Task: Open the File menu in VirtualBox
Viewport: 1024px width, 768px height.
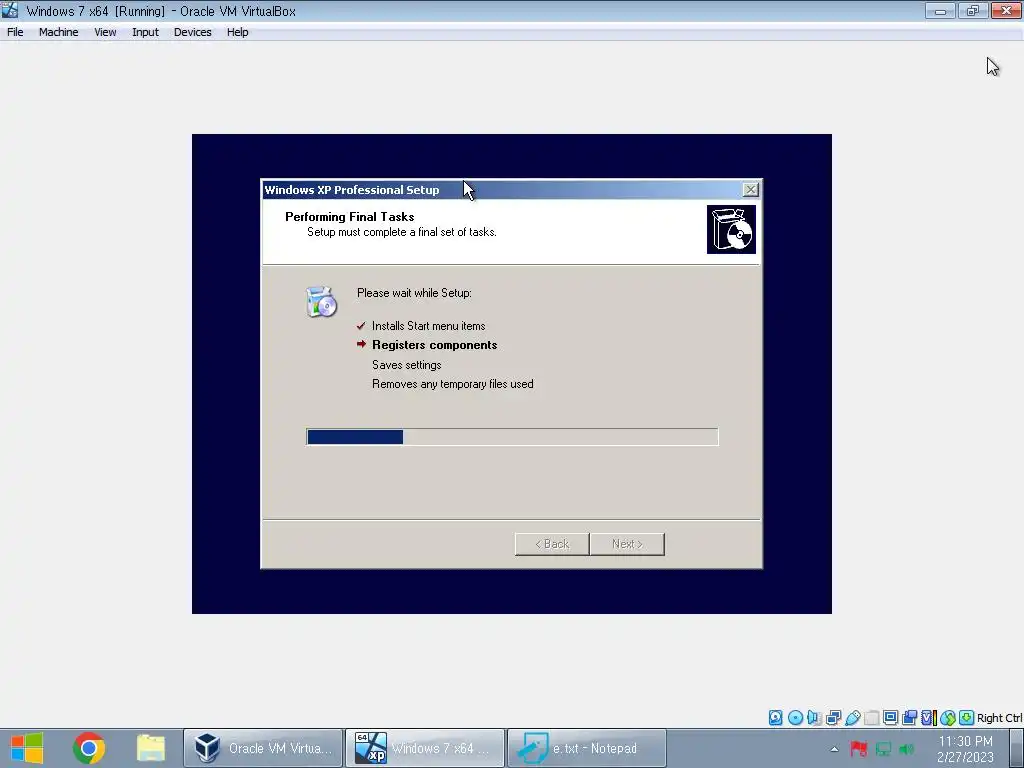Action: click(15, 32)
